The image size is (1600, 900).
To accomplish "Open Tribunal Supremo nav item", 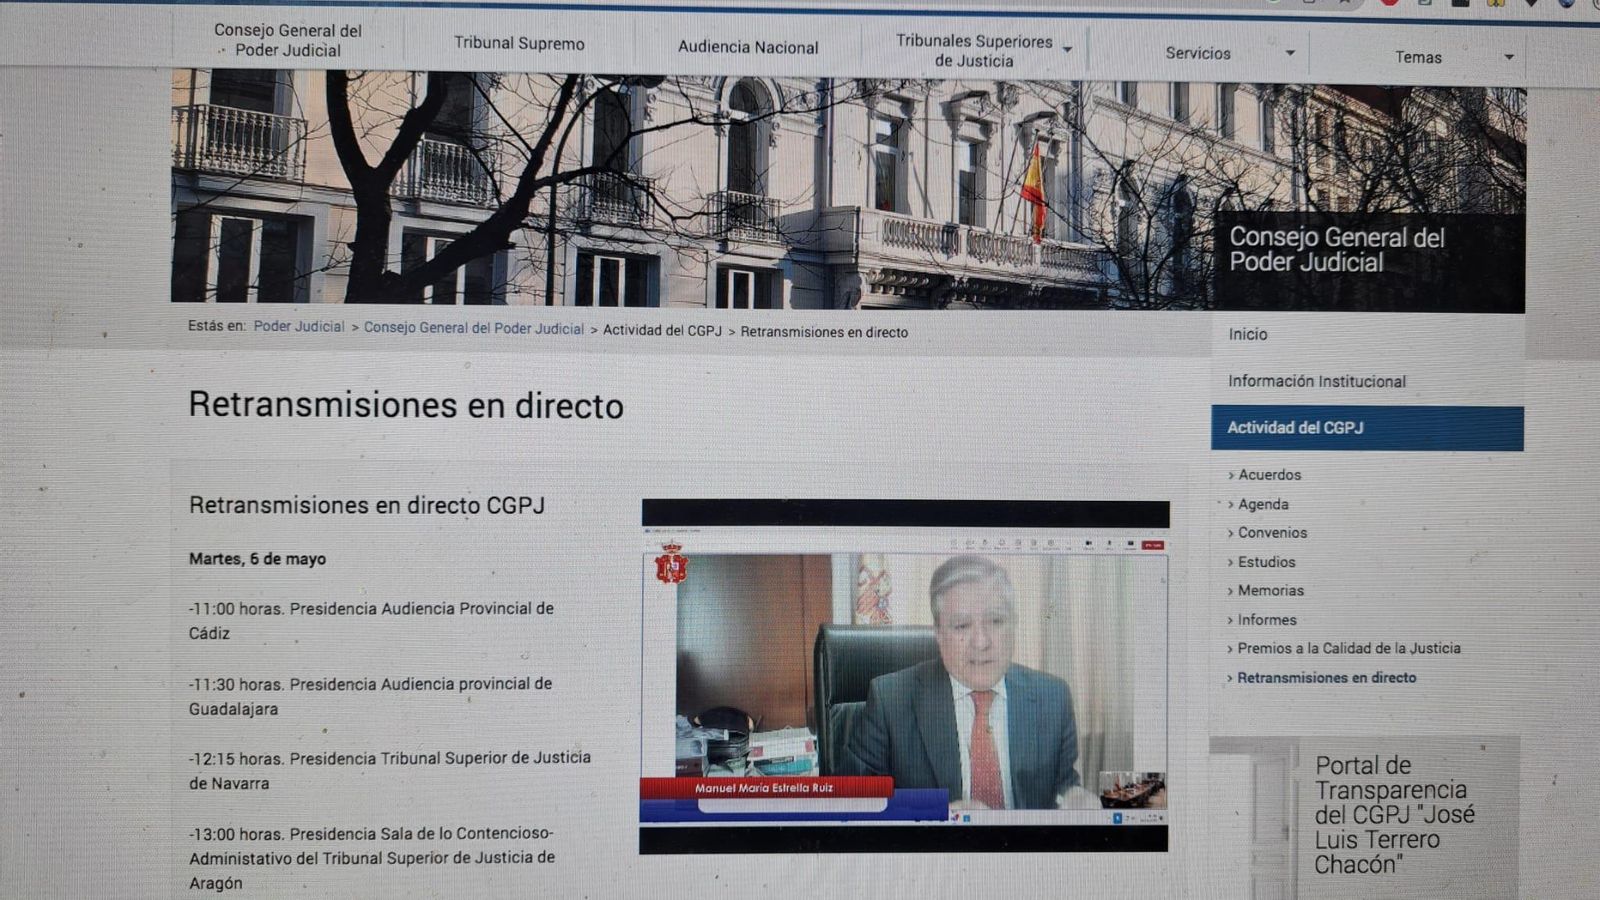I will (519, 43).
